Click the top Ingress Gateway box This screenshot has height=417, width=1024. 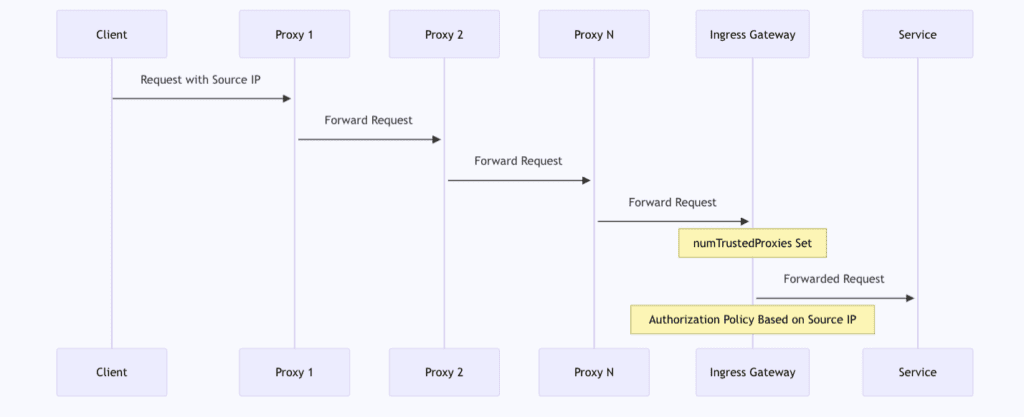click(752, 34)
